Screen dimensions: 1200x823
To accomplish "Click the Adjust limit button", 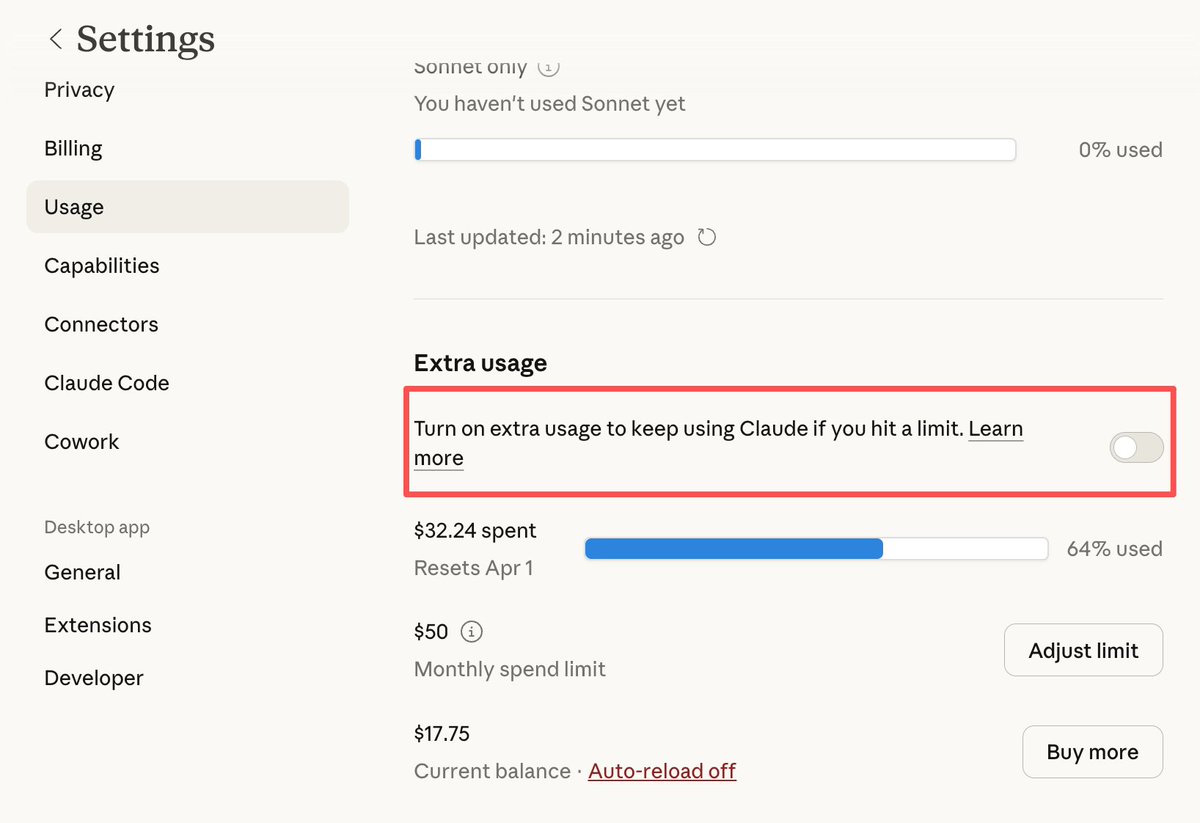I will tap(1083, 650).
